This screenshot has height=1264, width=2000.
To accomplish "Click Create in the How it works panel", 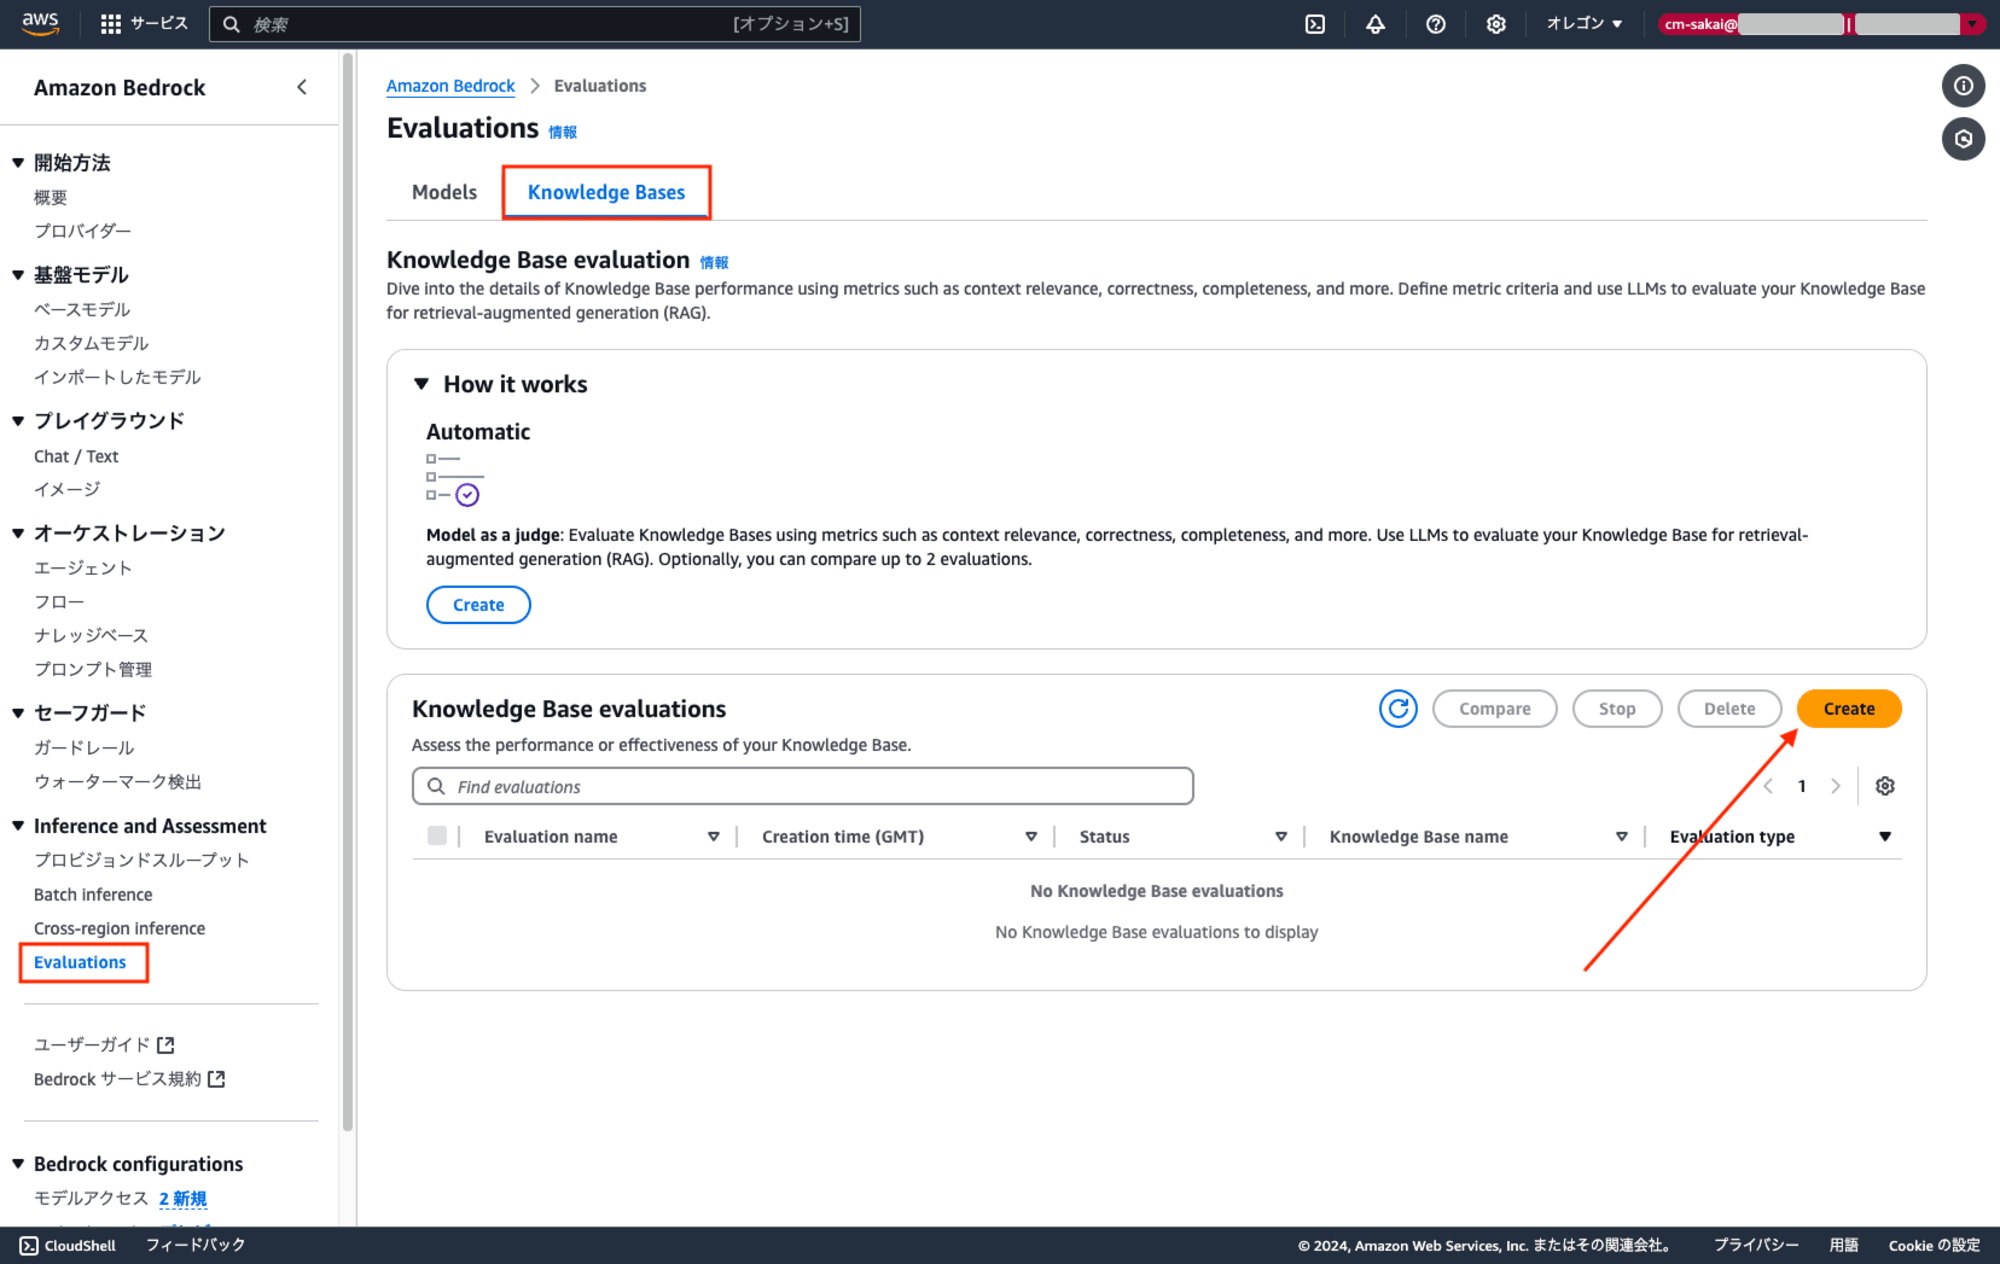I will [478, 605].
